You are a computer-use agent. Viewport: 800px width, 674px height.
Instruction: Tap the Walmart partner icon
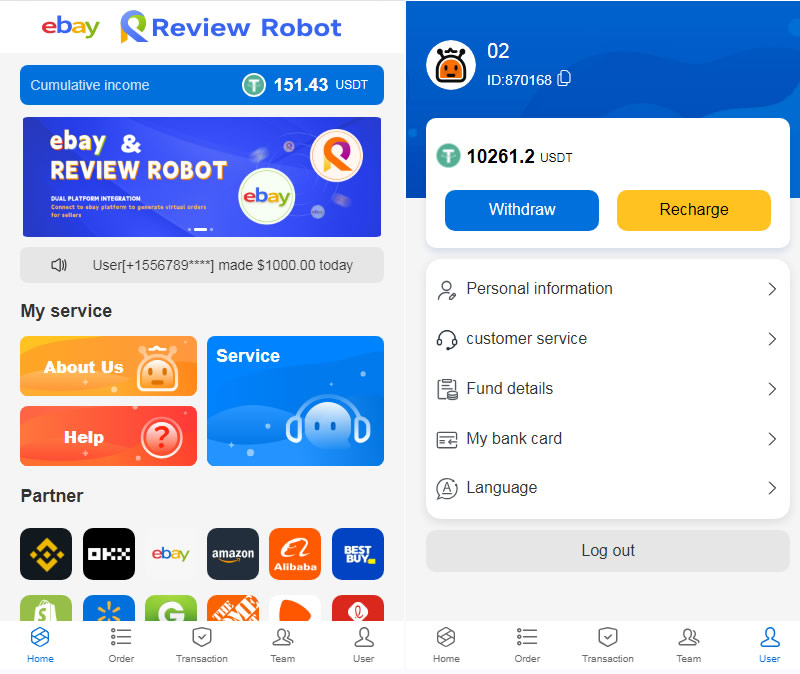109,608
